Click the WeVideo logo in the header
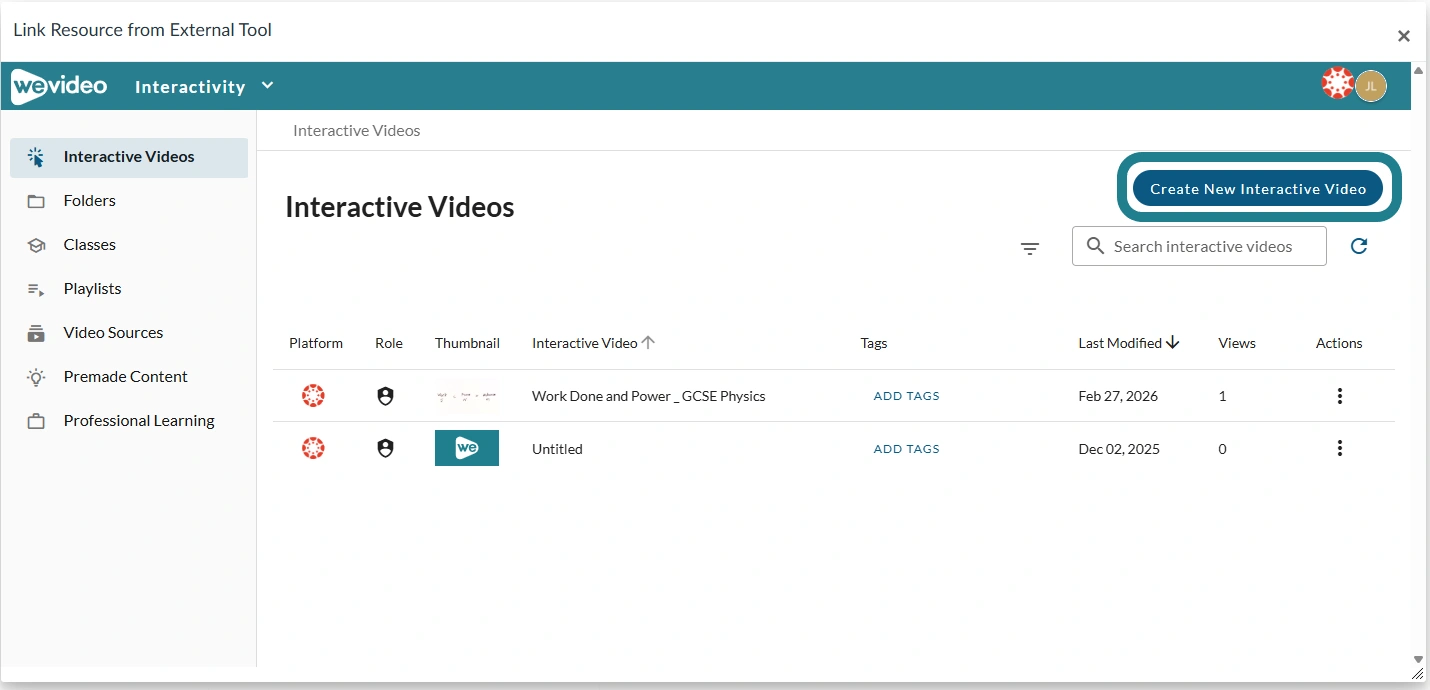Image resolution: width=1430 pixels, height=690 pixels. coord(59,86)
